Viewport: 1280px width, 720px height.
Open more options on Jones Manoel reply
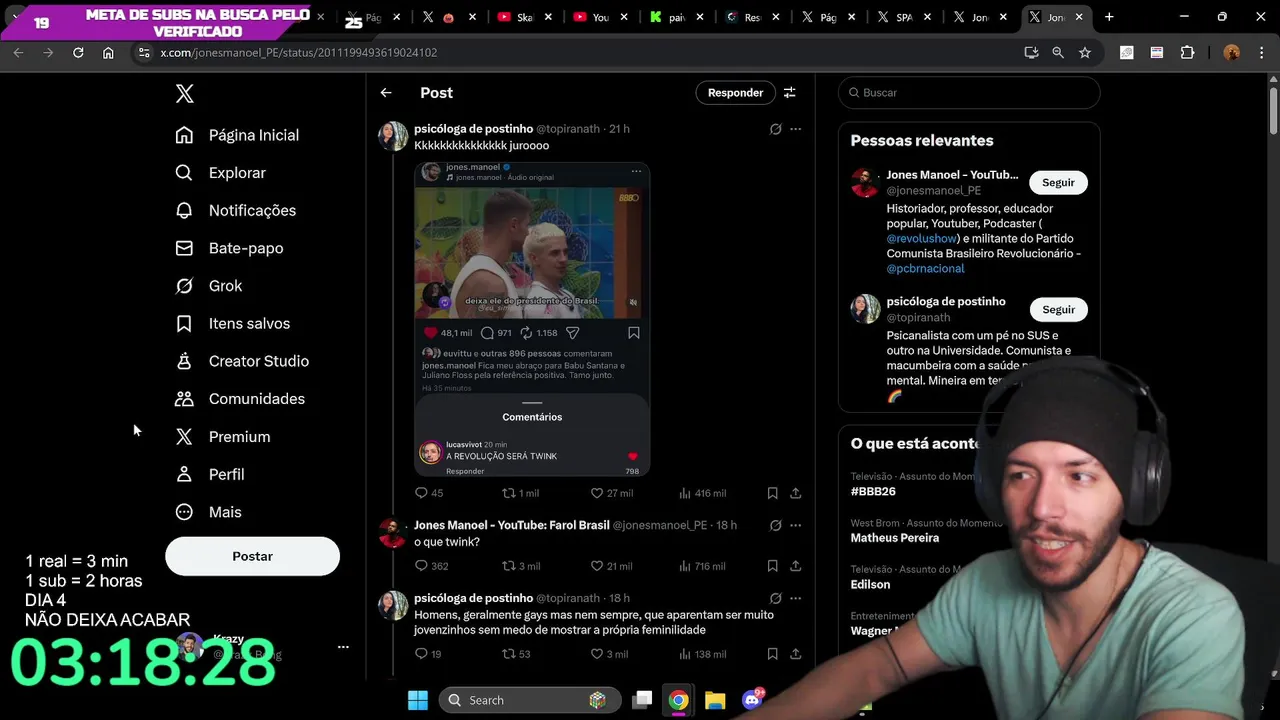(x=795, y=525)
